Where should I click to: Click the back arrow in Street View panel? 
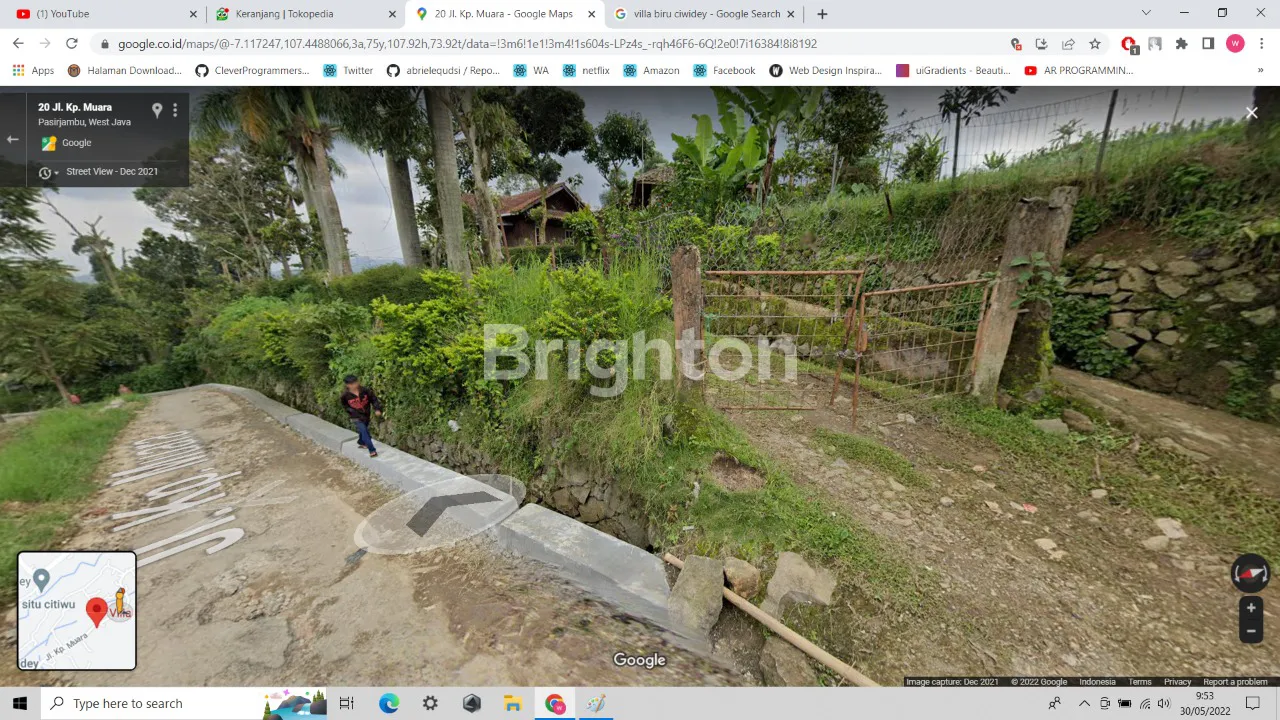13,139
